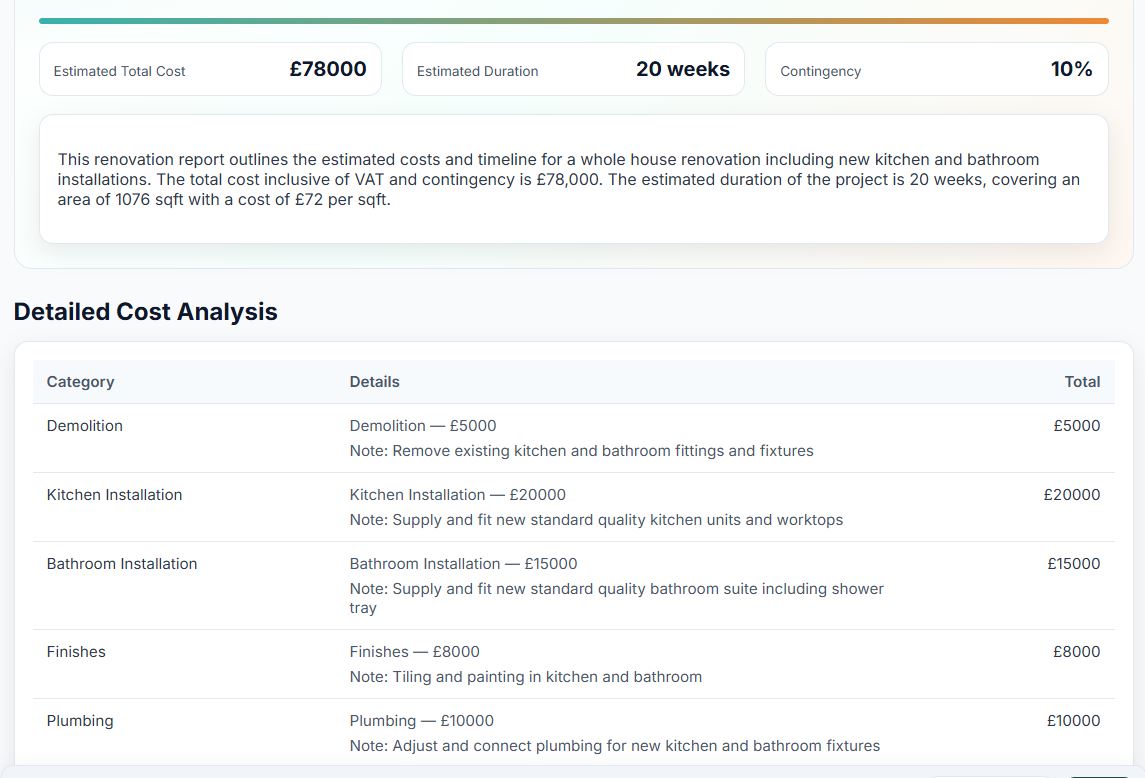Click the £8000 Finishes total
This screenshot has width=1145, height=778.
coord(1075,651)
